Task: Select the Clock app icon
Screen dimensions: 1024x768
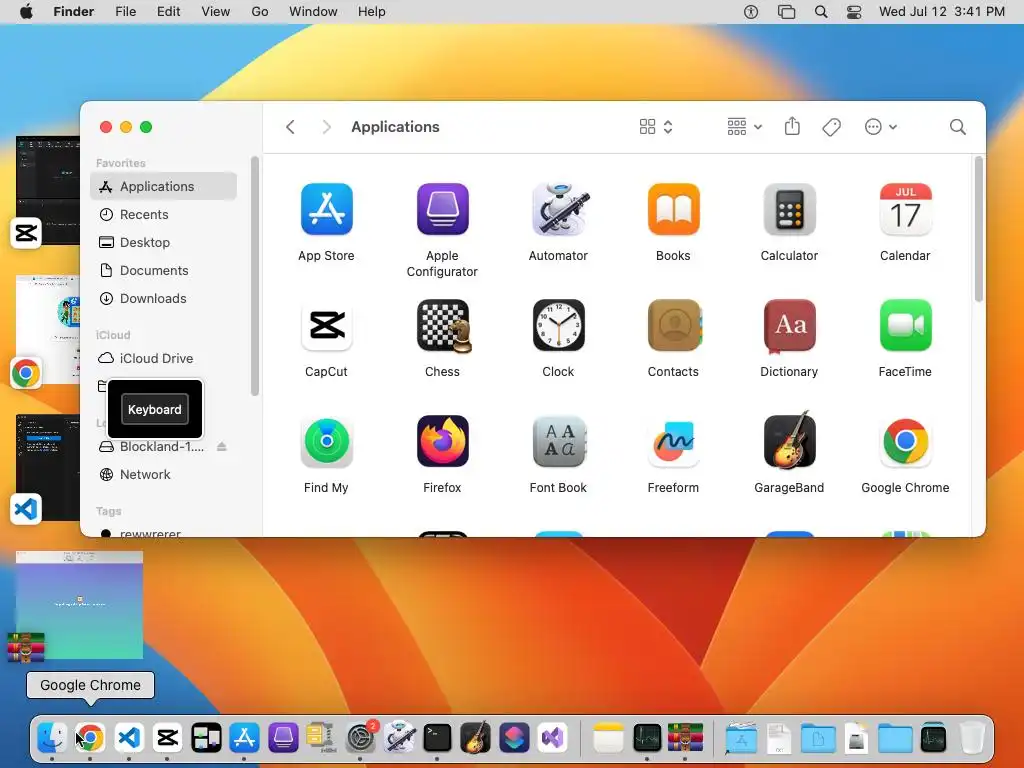Action: [x=559, y=325]
